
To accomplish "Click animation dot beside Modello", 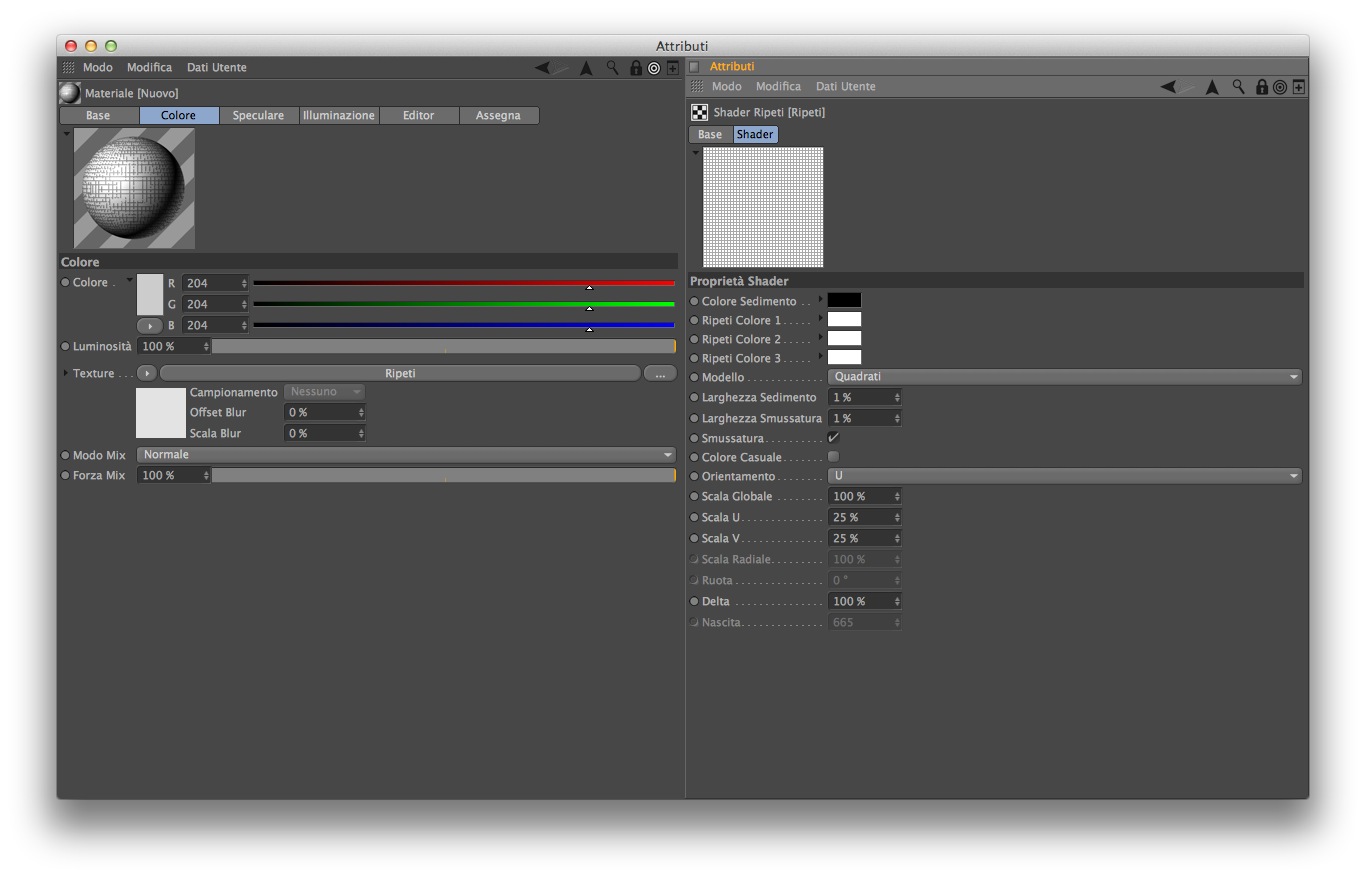I will 695,377.
